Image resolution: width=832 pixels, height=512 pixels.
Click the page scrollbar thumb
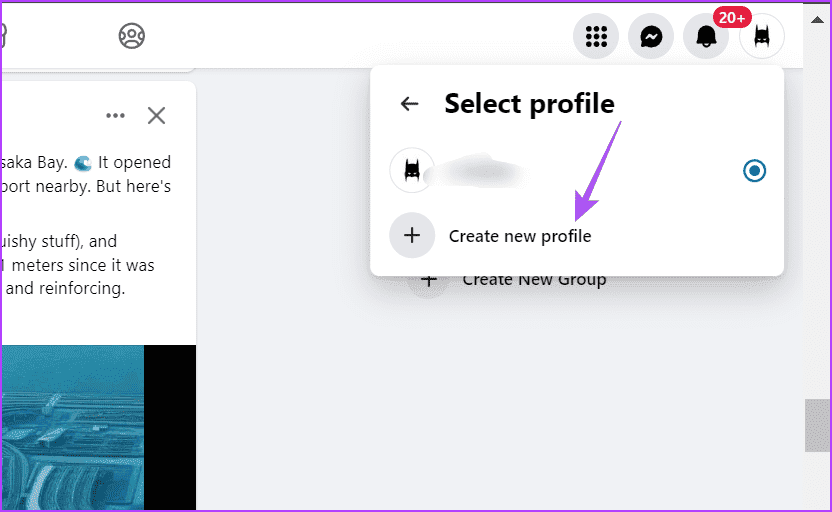point(817,426)
